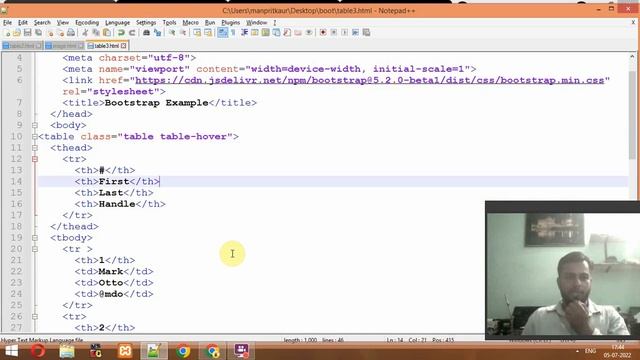Open File Explorer from the taskbar
Viewport: 640px width, 360px height.
[67, 351]
